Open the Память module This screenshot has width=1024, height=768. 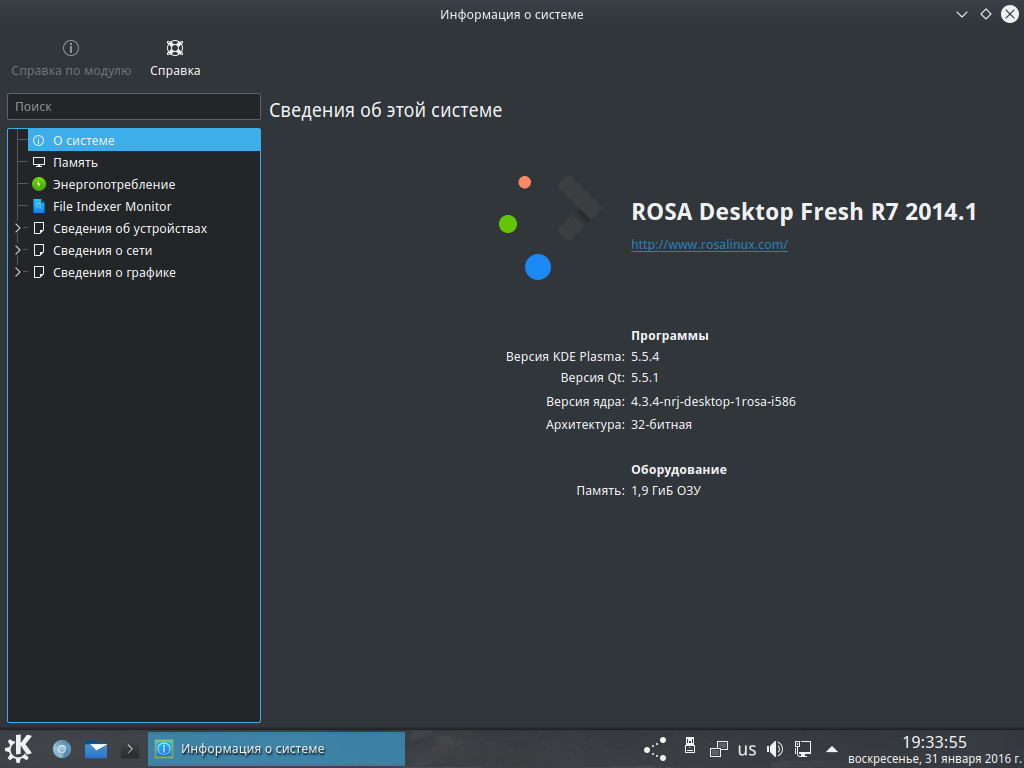[75, 163]
